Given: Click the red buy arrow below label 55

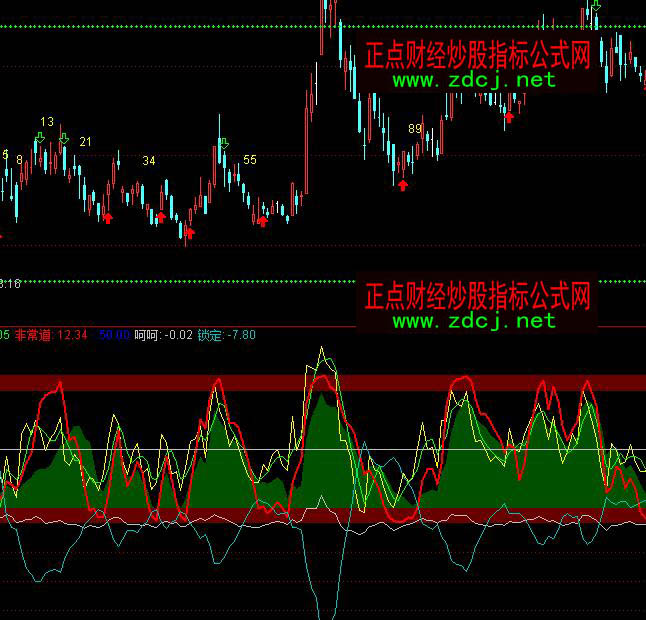Looking at the screenshot, I should tap(263, 220).
